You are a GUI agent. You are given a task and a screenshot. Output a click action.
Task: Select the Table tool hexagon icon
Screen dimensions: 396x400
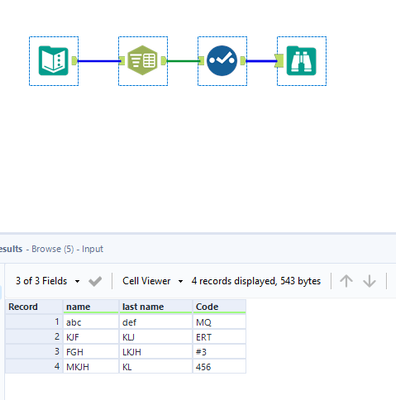pos(142,60)
